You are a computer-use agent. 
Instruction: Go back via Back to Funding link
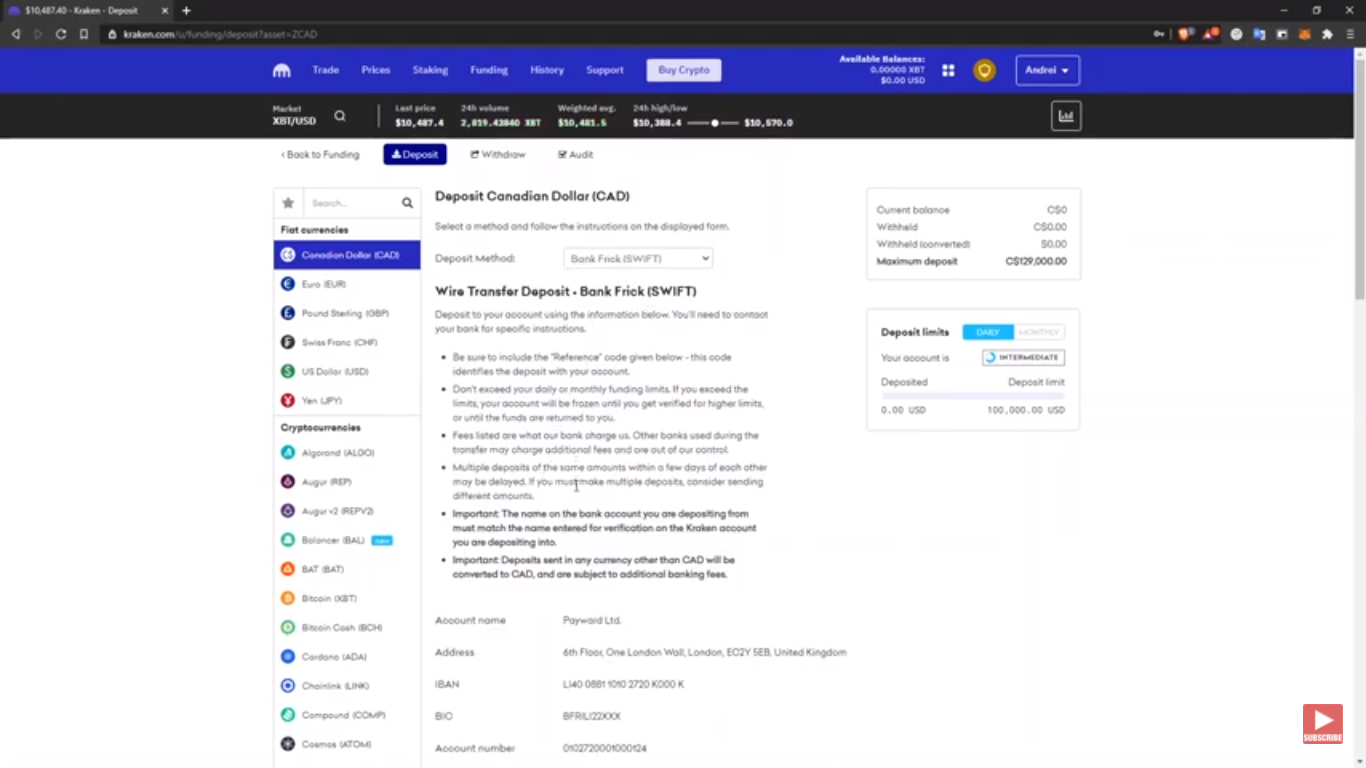[x=320, y=155]
